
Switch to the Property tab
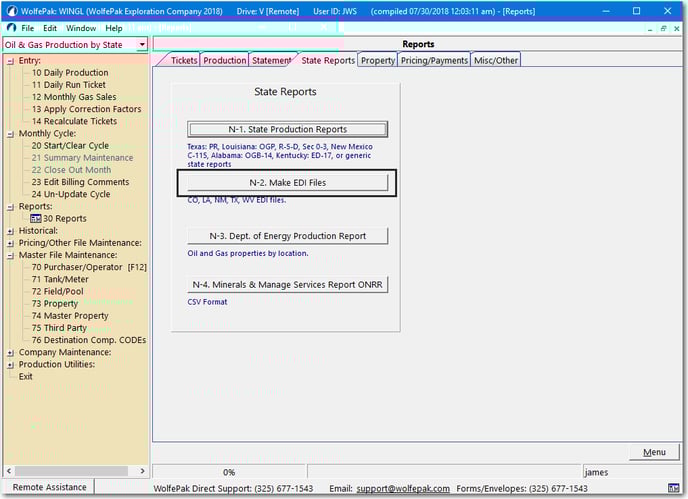tap(378, 60)
